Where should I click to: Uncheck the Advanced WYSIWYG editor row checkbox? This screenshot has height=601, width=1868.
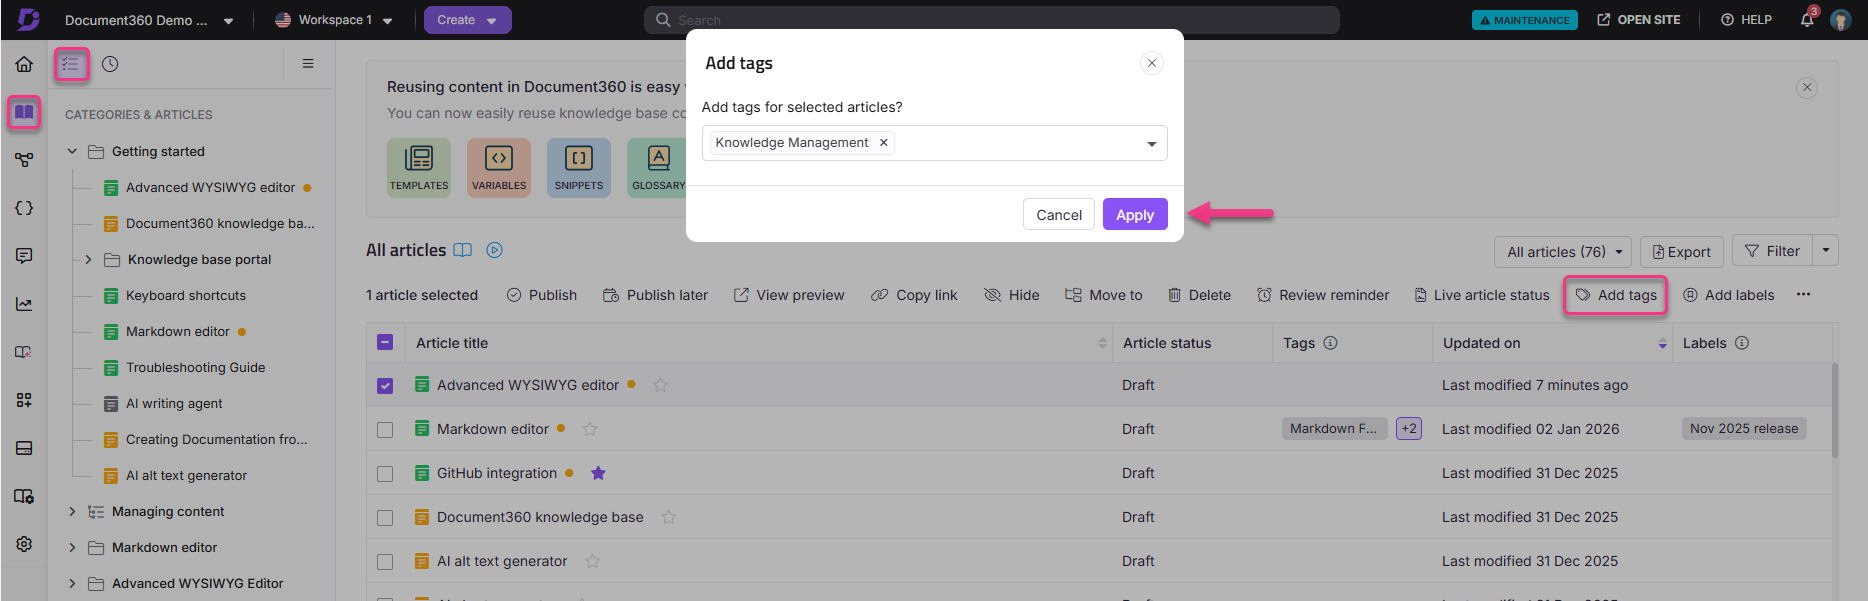coord(385,386)
